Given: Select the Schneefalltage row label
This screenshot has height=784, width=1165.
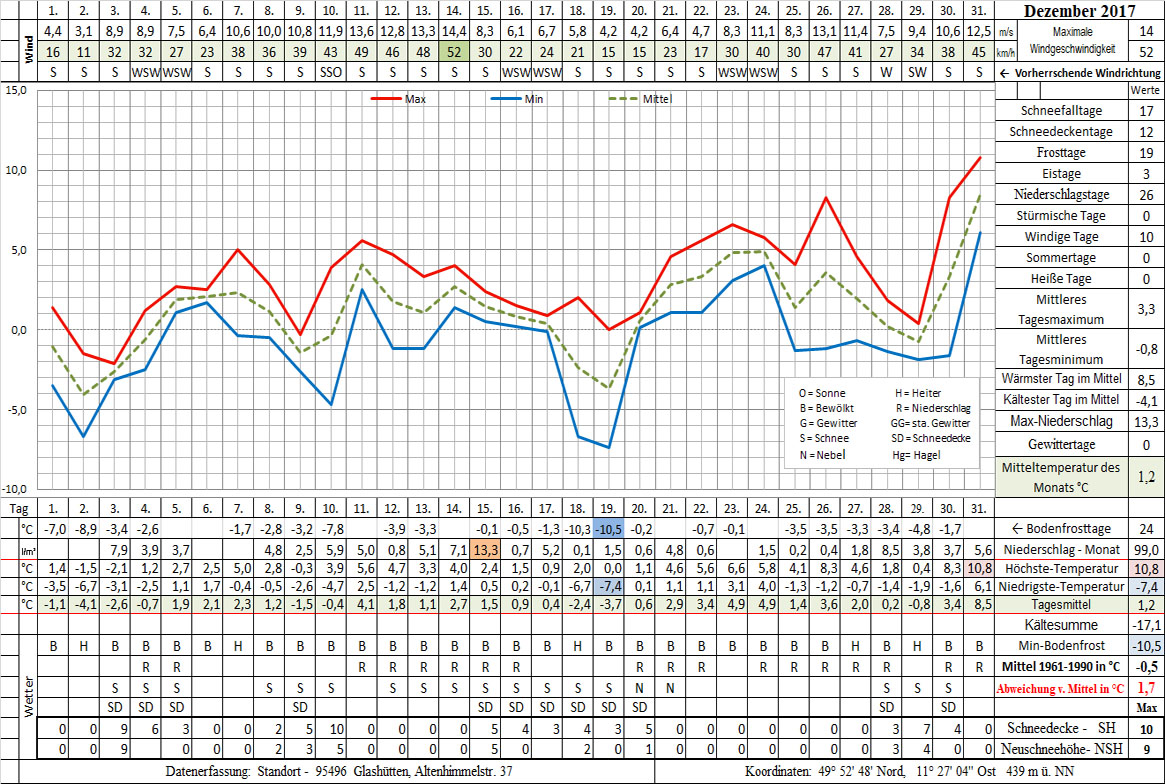Looking at the screenshot, I should tap(1063, 111).
